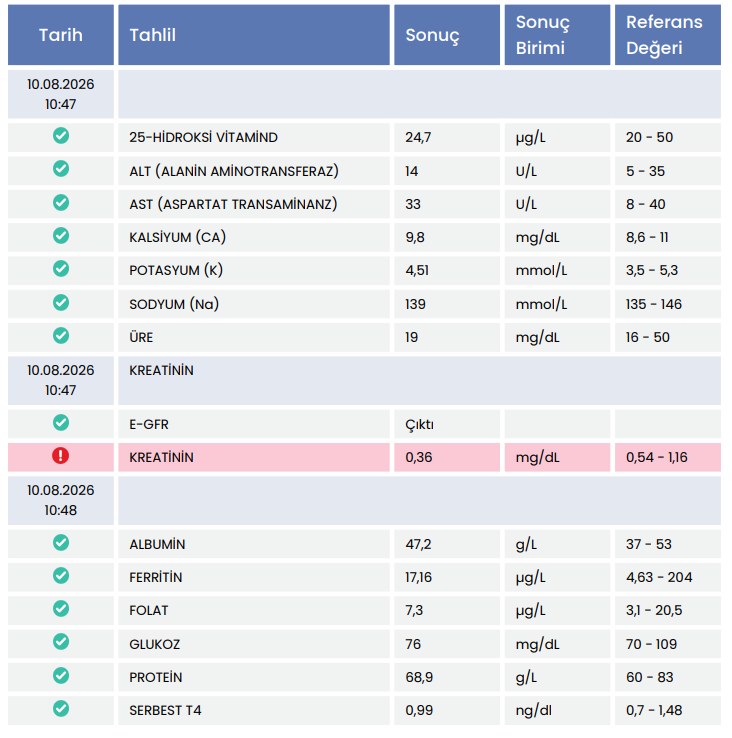Click the Çıktı result for E-GFR

(419, 425)
